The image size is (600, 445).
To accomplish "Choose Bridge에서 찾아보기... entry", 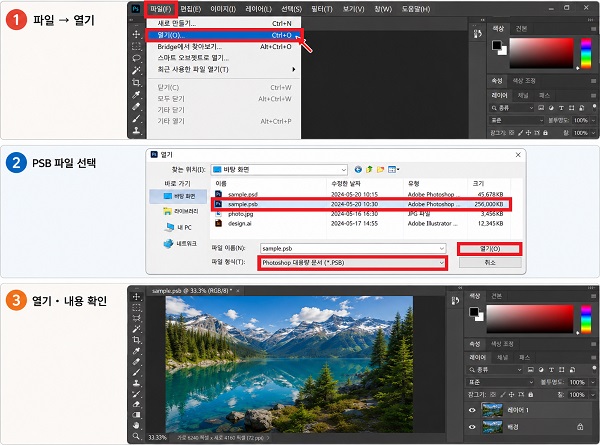I will click(224, 47).
